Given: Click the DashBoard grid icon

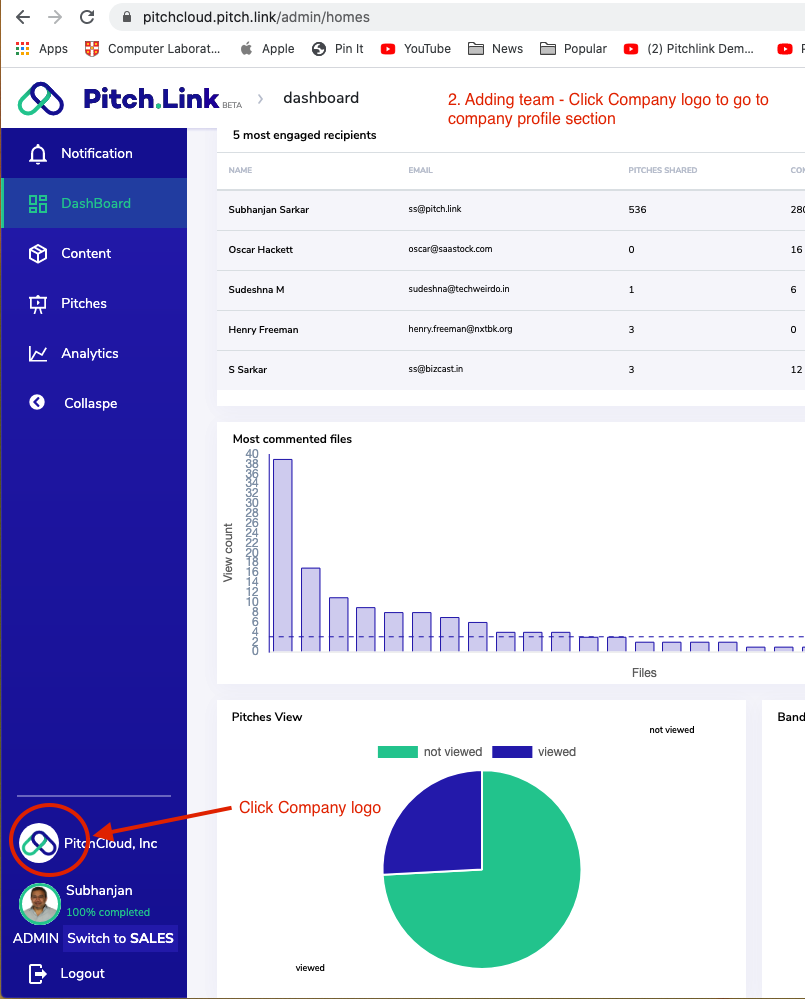Looking at the screenshot, I should point(38,203).
